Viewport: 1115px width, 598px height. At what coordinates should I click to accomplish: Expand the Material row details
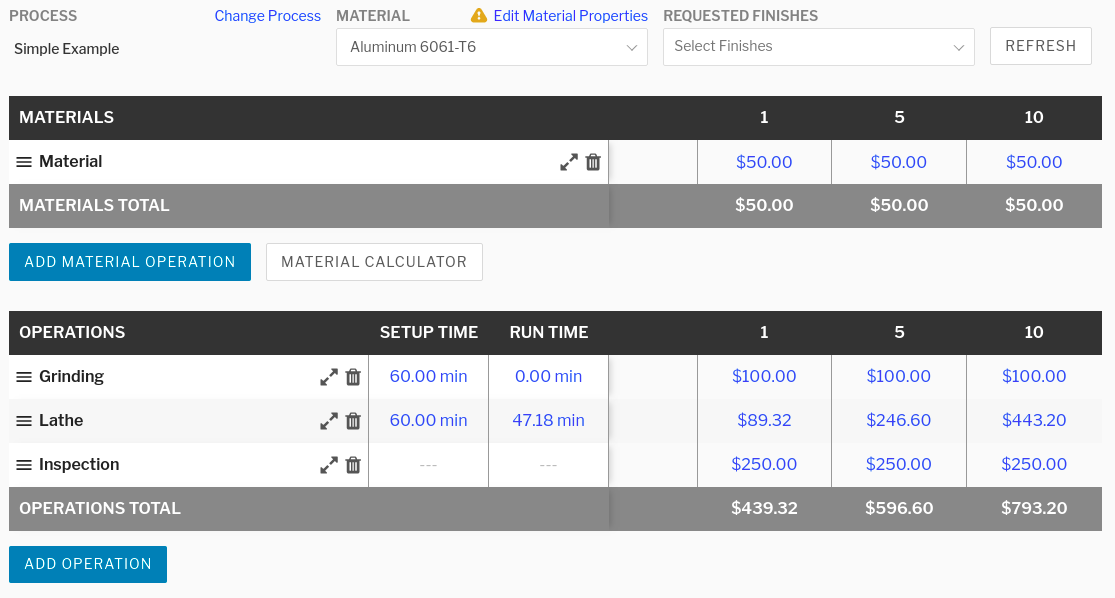point(569,162)
